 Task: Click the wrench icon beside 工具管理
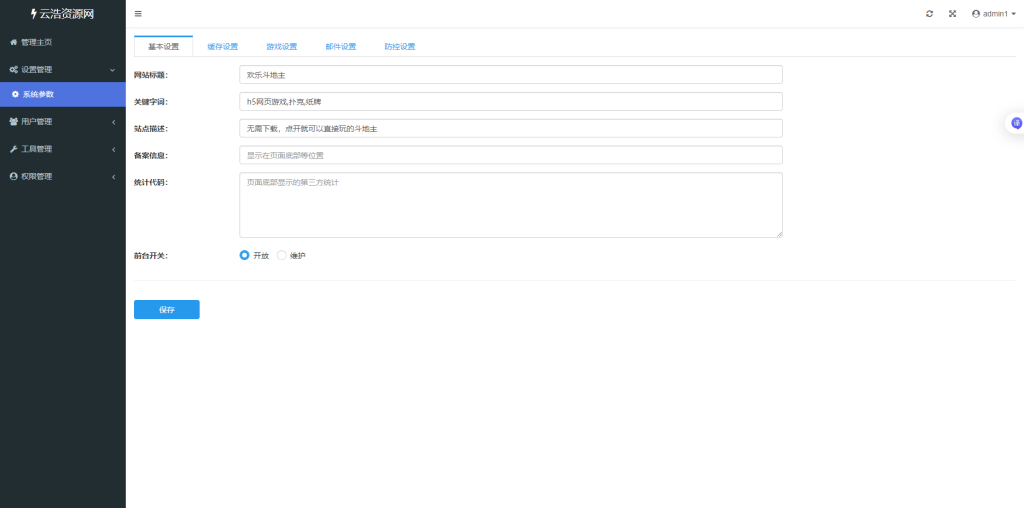click(13, 149)
